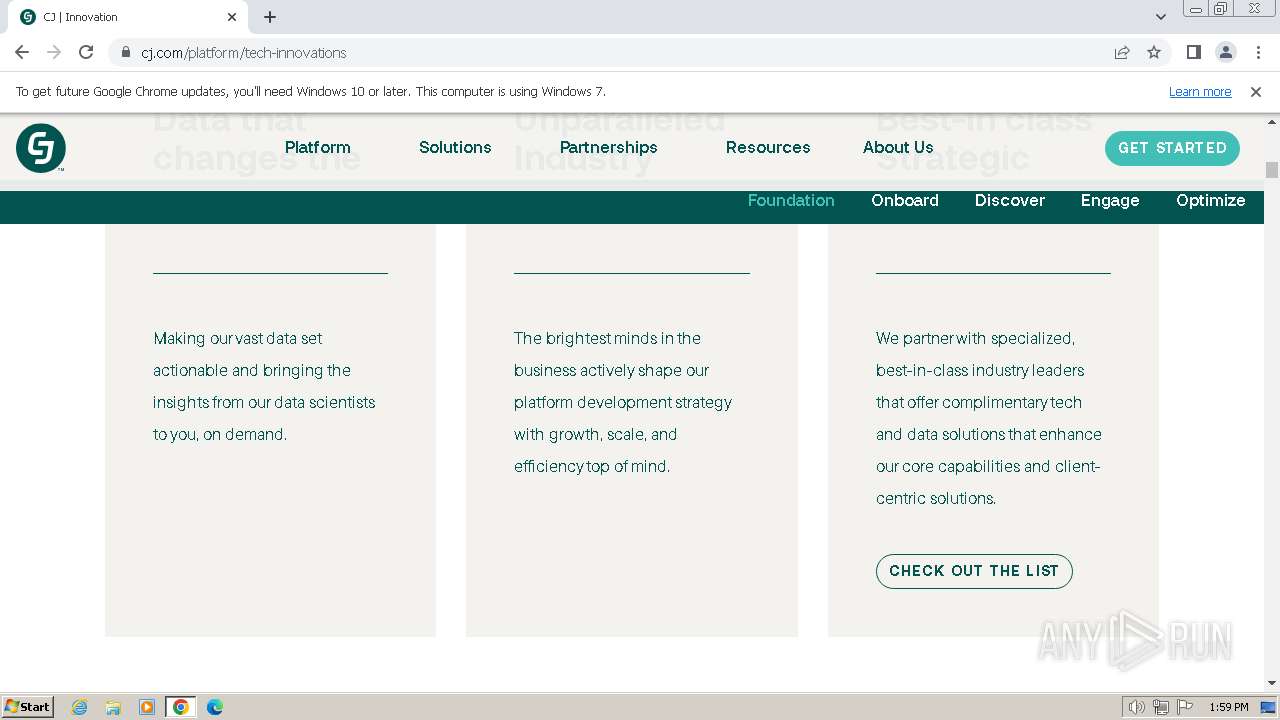This screenshot has height=720, width=1280.
Task: Open the About Us menu
Action: (898, 147)
